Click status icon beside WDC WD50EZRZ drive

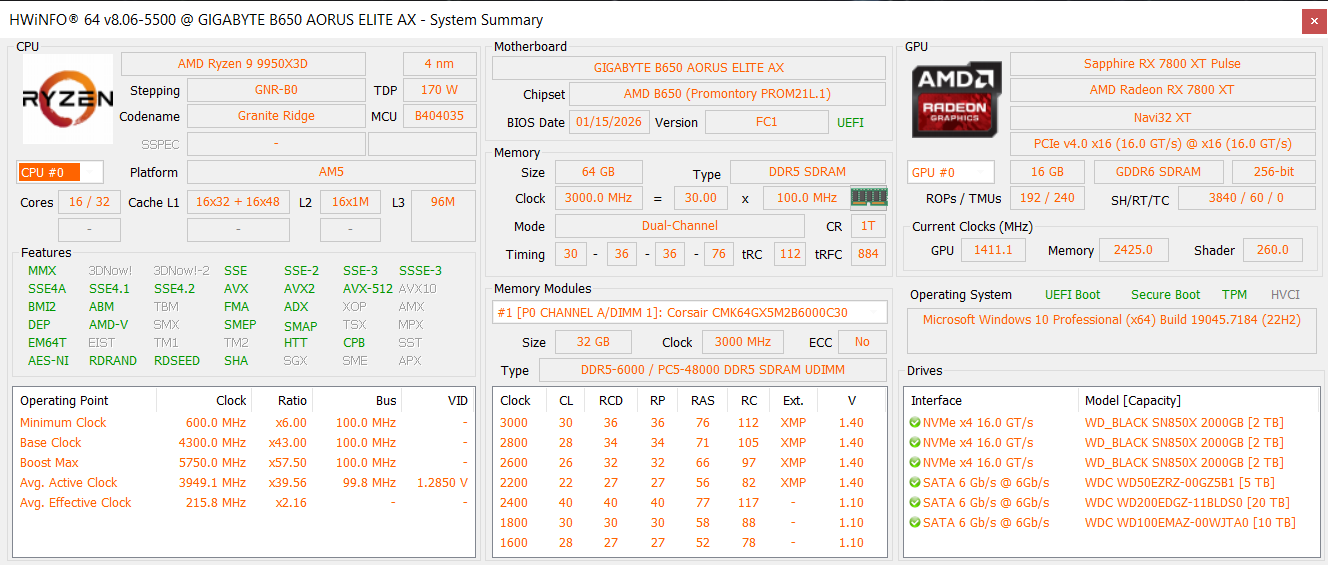pos(915,483)
